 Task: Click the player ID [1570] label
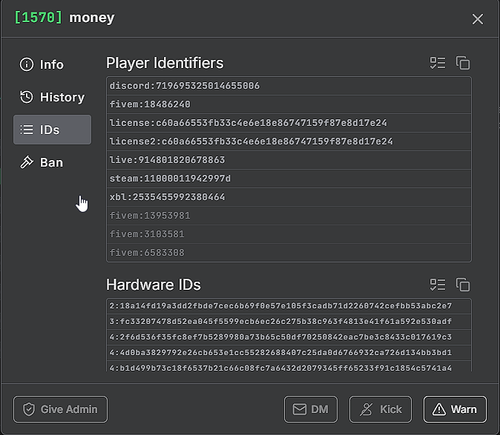38,17
